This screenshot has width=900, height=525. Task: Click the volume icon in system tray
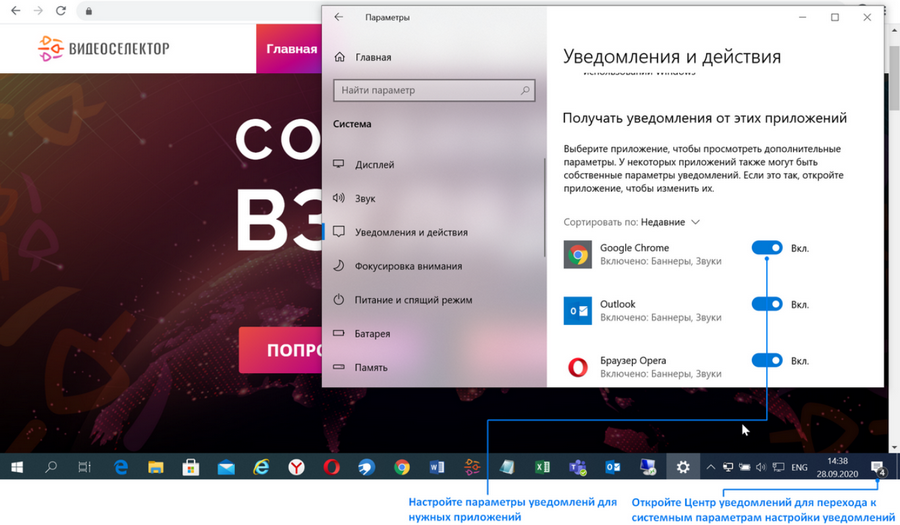[761, 467]
